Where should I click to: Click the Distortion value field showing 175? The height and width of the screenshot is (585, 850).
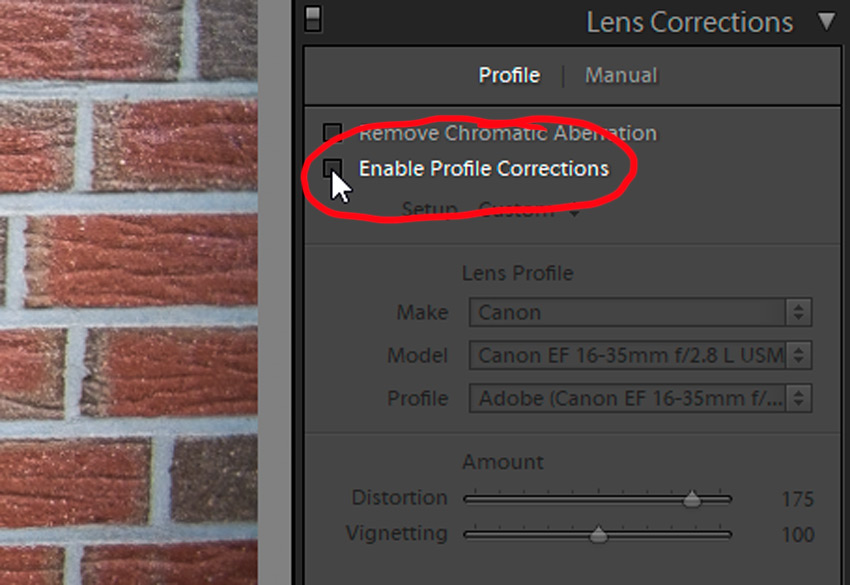797,499
